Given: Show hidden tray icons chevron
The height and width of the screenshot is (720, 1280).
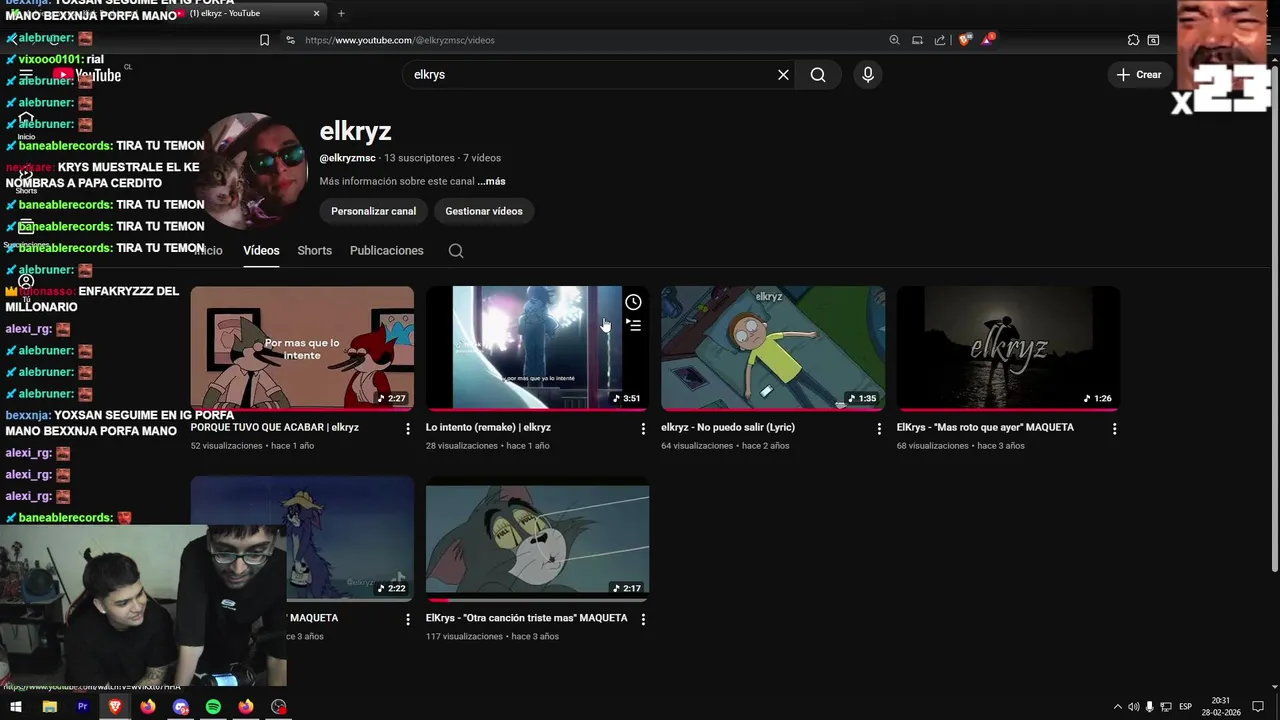Looking at the screenshot, I should pyautogui.click(x=1118, y=707).
